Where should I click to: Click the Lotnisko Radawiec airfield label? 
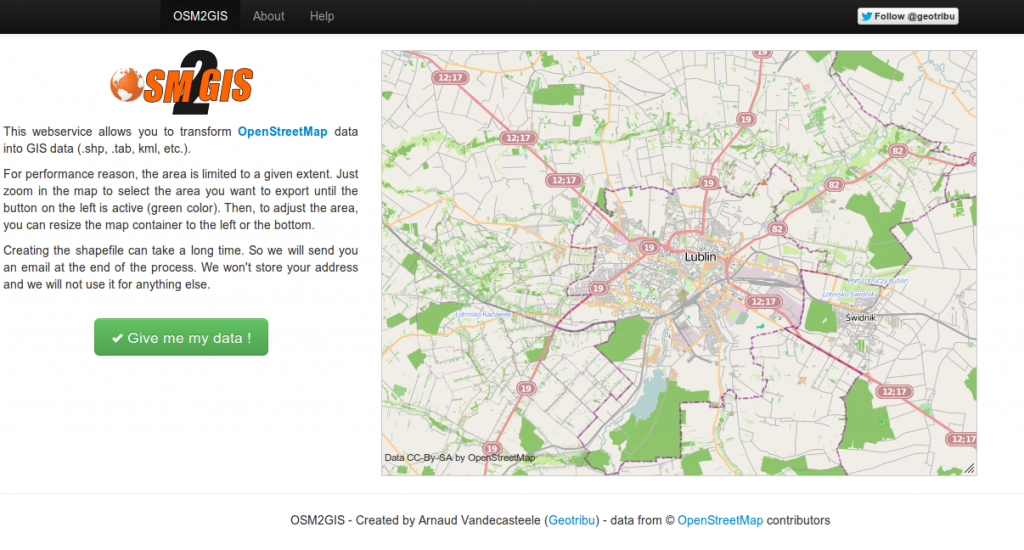(x=483, y=314)
